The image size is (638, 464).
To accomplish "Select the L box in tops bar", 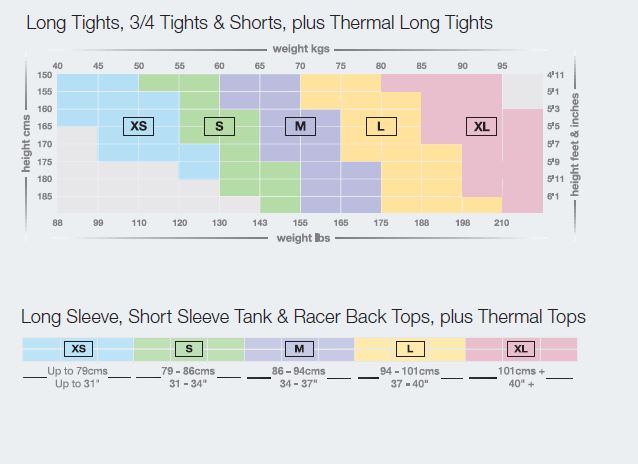I will point(410,349).
